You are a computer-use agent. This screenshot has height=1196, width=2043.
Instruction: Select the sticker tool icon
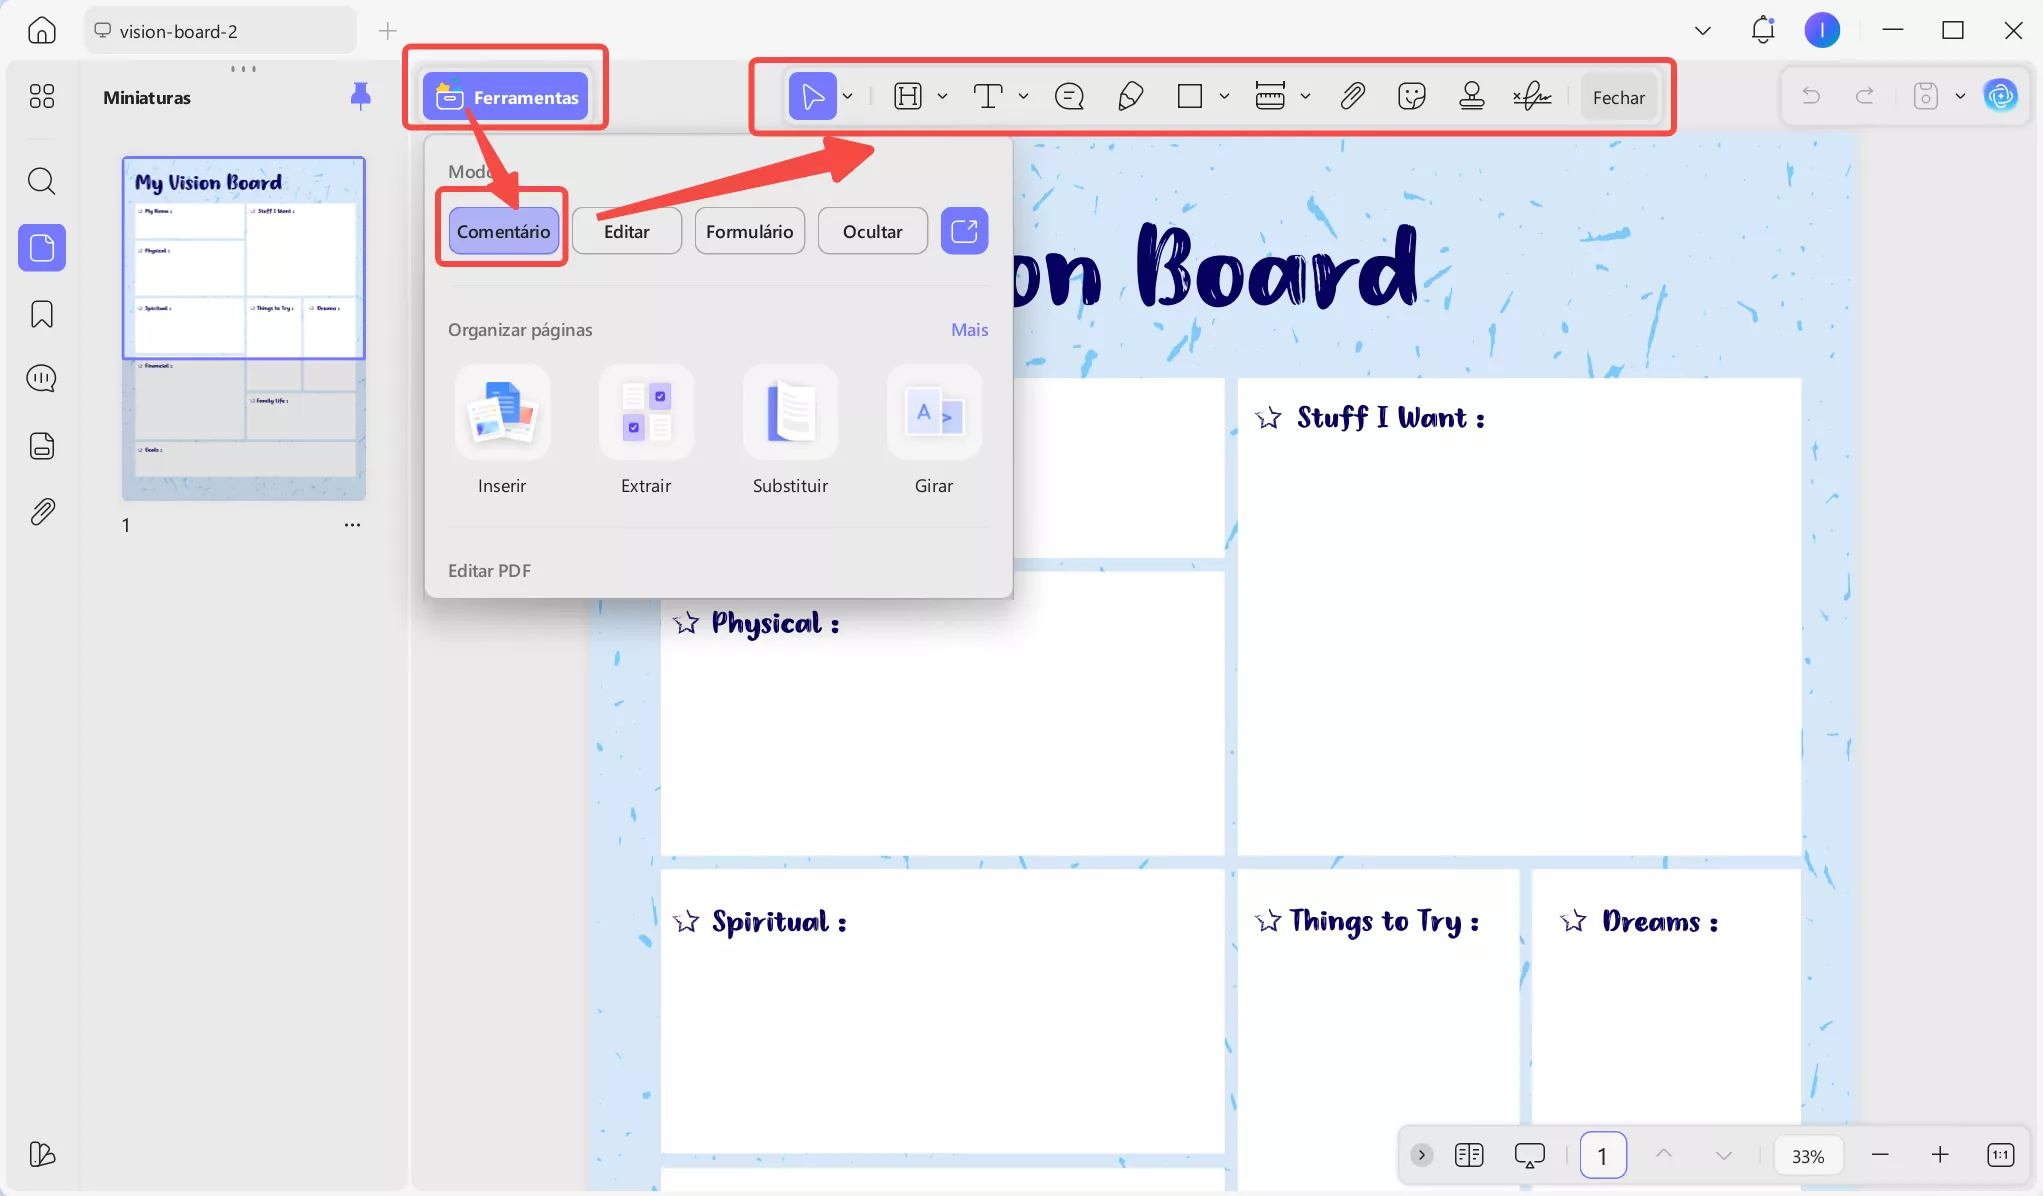point(1411,96)
